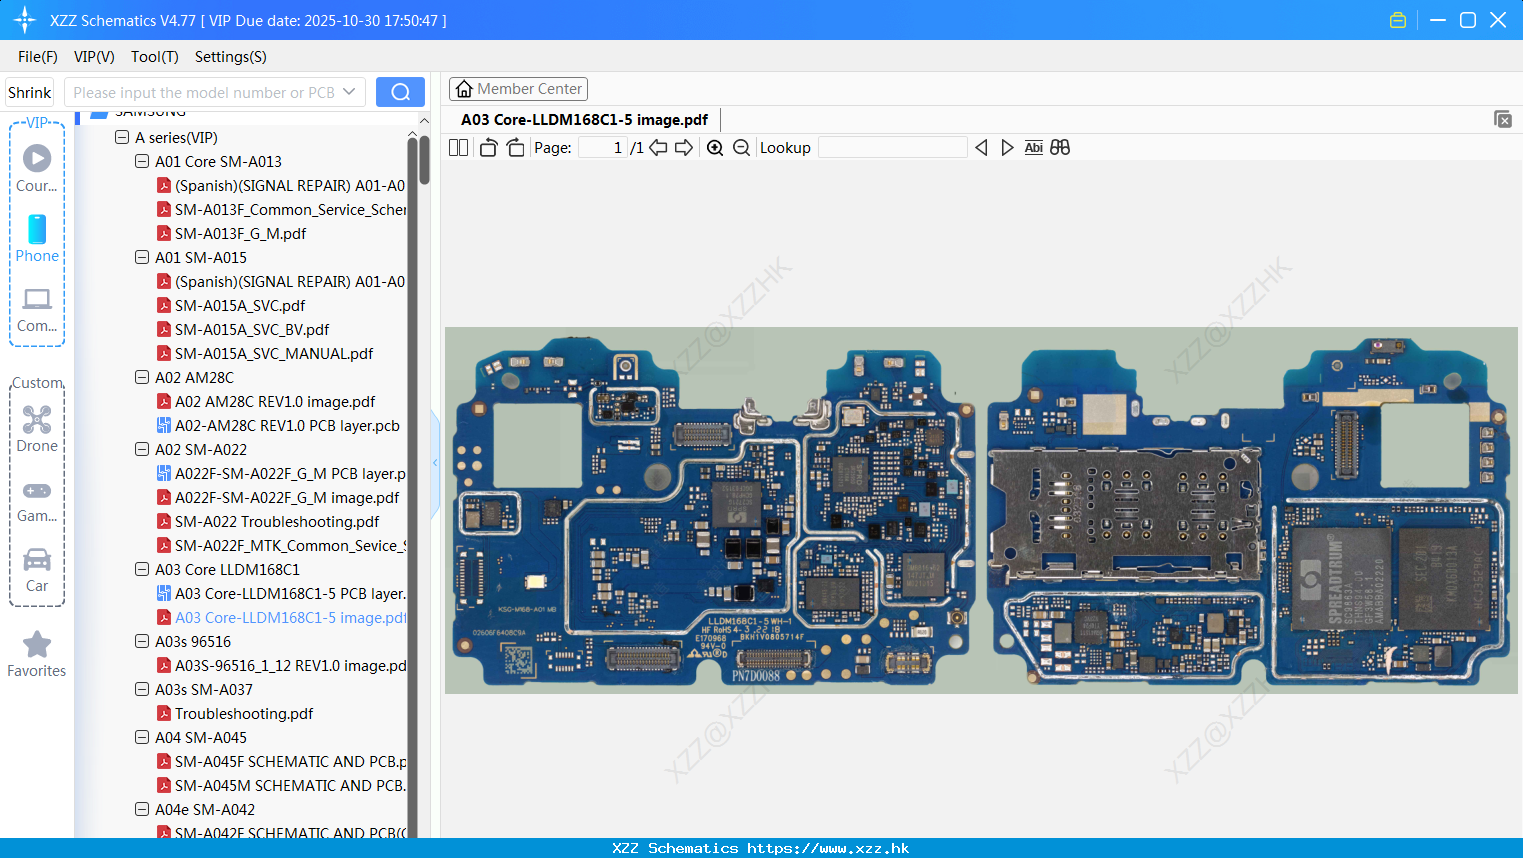Viewport: 1523px width, 858px height.
Task: Select the Phone category icon
Action: (37, 239)
